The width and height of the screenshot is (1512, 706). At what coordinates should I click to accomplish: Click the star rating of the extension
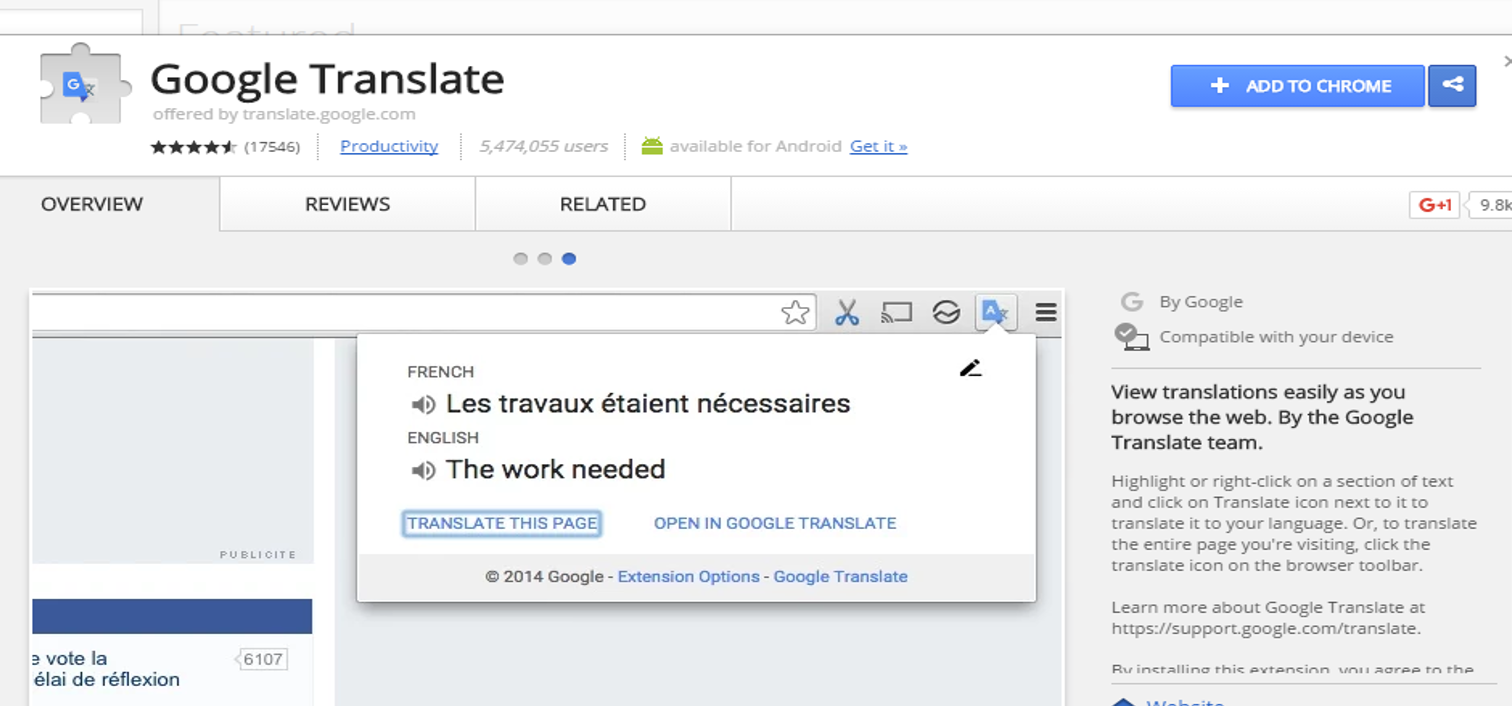pos(193,147)
